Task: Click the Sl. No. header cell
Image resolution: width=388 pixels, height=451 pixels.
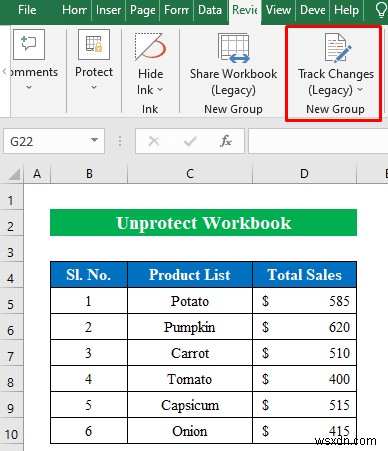Action: pyautogui.click(x=89, y=275)
